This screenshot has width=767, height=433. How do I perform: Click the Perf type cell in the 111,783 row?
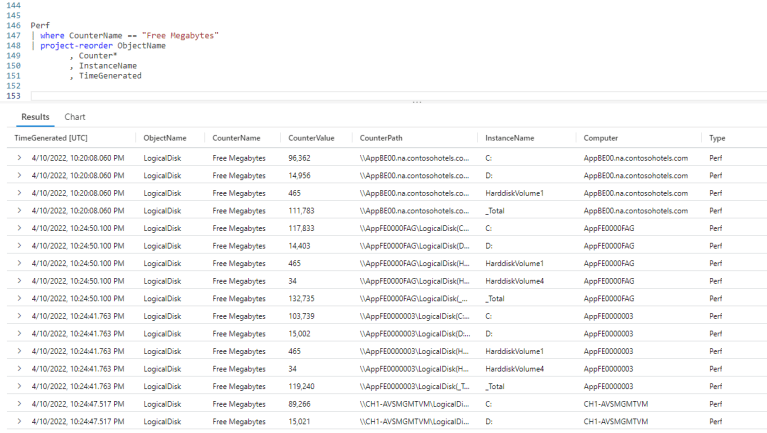coord(716,210)
